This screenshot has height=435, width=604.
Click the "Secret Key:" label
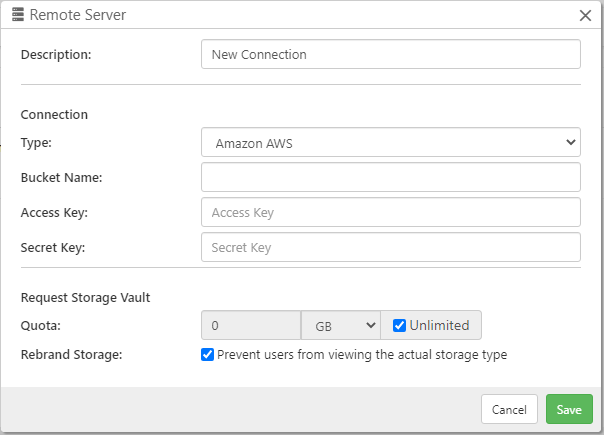53,248
